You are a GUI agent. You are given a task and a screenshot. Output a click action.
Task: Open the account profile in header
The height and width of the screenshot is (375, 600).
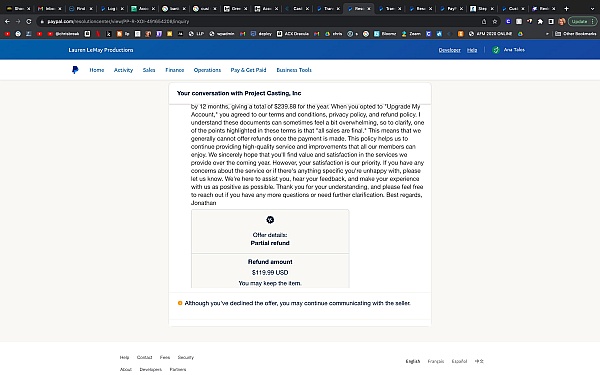coord(509,50)
